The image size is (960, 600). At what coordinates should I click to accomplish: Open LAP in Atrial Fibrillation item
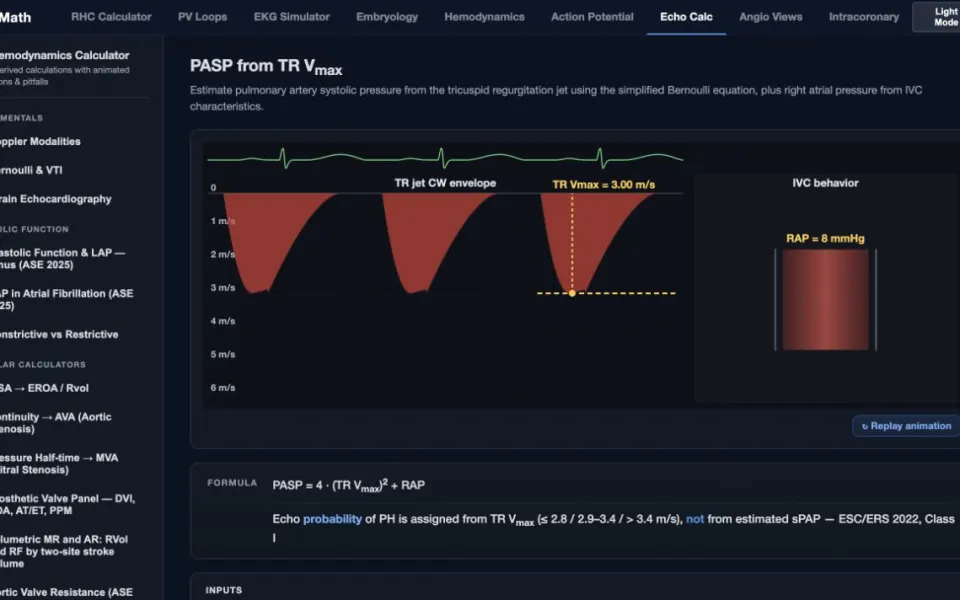(66, 299)
